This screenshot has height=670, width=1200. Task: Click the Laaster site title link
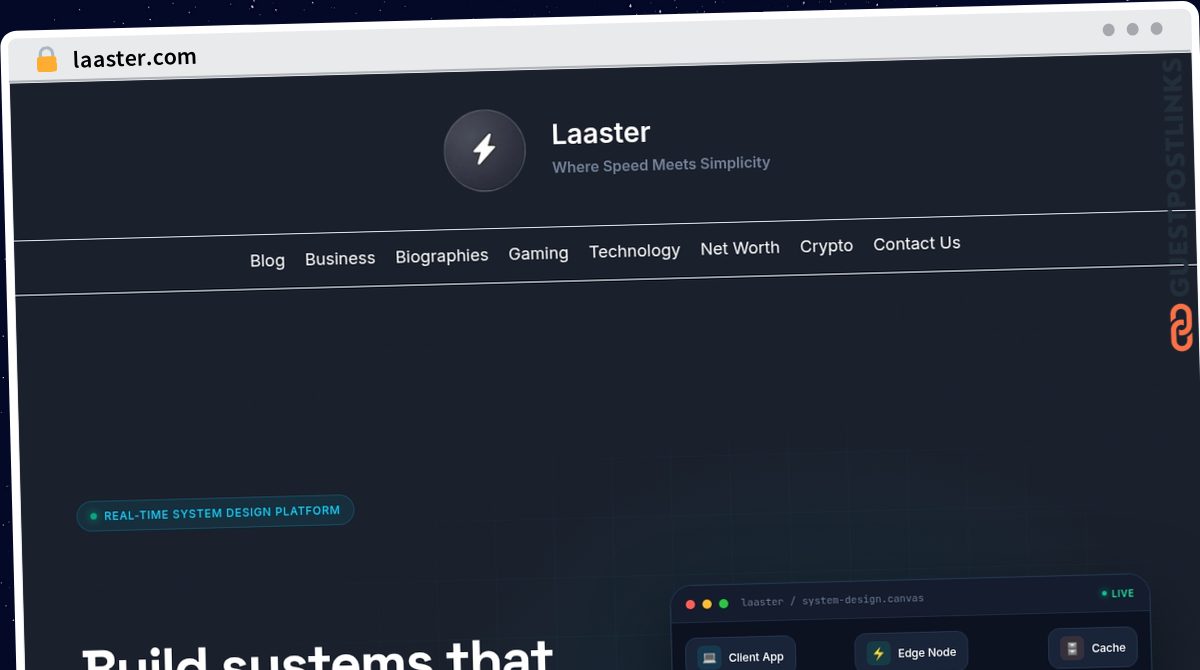tap(601, 133)
